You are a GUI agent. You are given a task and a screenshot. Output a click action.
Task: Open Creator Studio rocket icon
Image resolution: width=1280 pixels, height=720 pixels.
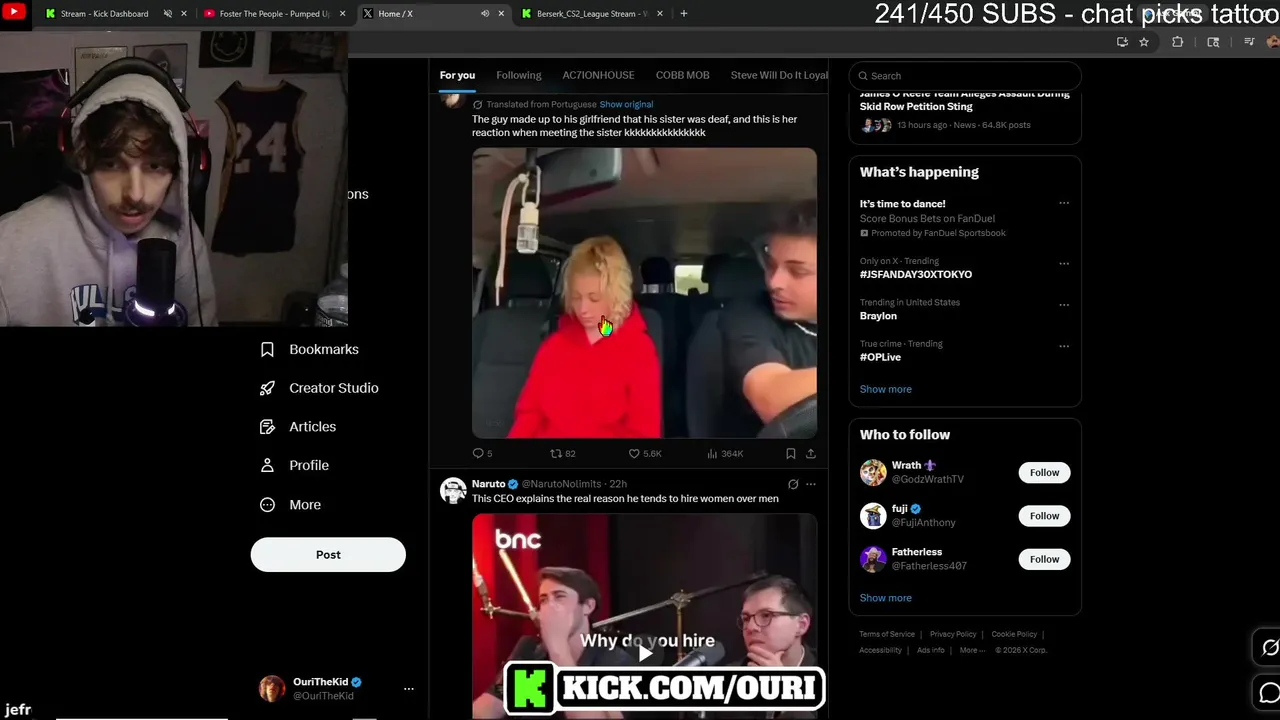click(267, 388)
